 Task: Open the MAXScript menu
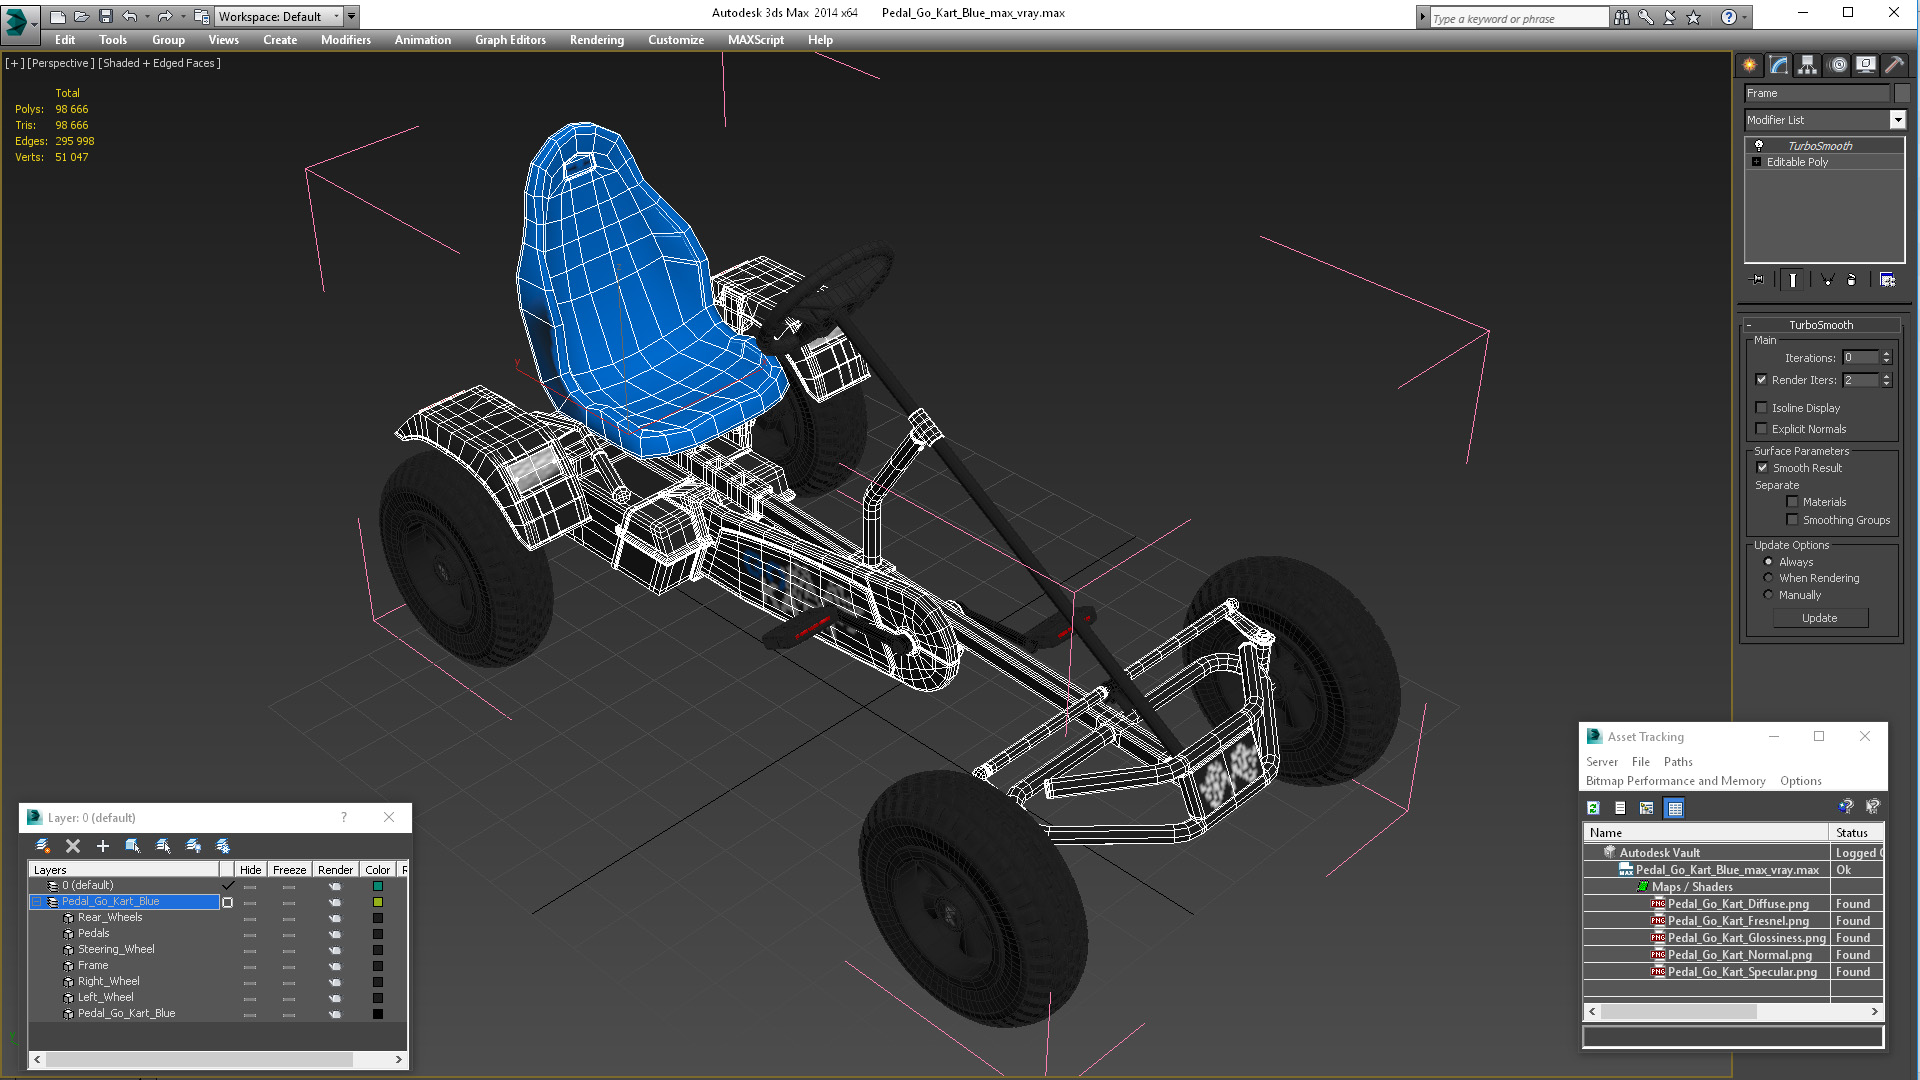(755, 40)
